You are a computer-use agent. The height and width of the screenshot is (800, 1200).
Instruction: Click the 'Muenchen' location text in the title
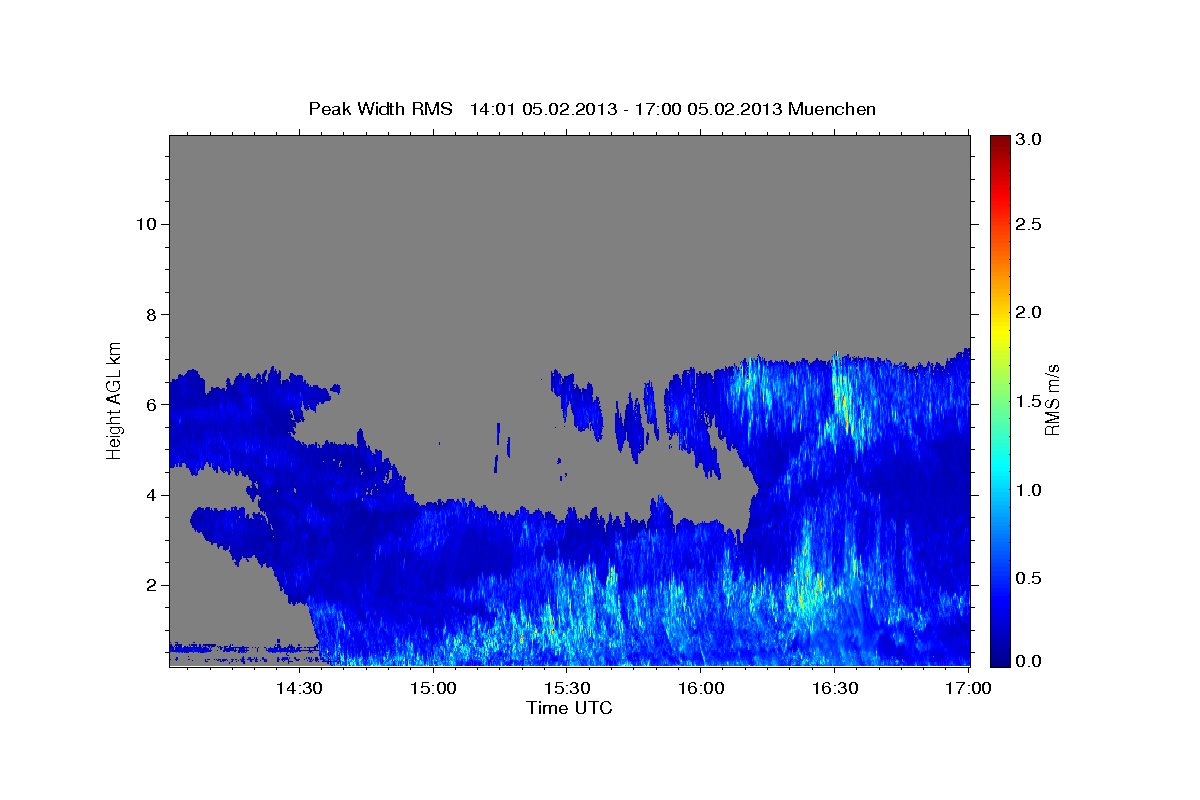click(832, 109)
